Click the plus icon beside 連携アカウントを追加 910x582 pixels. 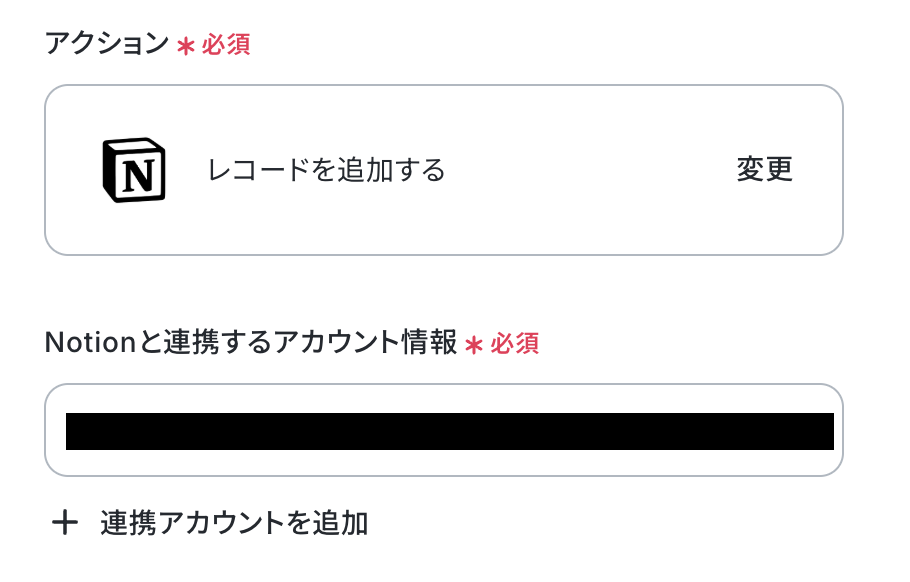click(x=65, y=523)
